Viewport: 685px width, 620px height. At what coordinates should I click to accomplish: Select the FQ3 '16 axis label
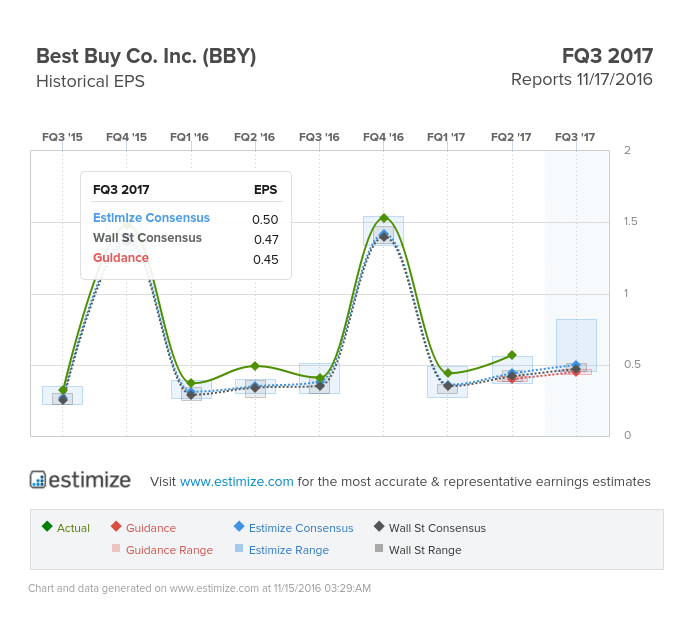coord(319,137)
